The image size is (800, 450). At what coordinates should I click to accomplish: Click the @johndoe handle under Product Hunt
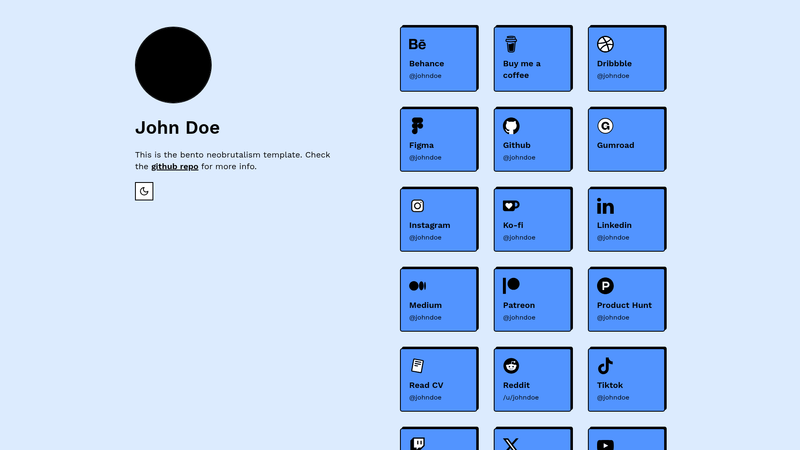pos(613,317)
